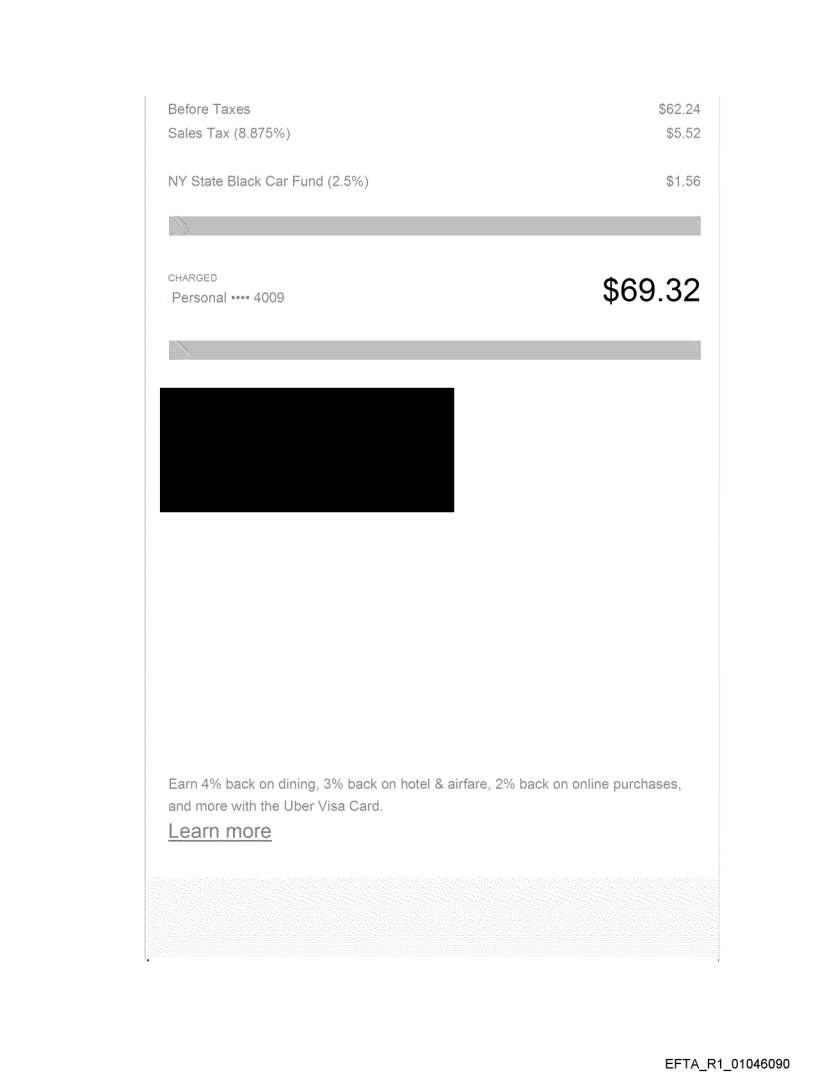Image resolution: width=816 pixels, height=1073 pixels.
Task: Click the "Learn more" link
Action: 219,831
